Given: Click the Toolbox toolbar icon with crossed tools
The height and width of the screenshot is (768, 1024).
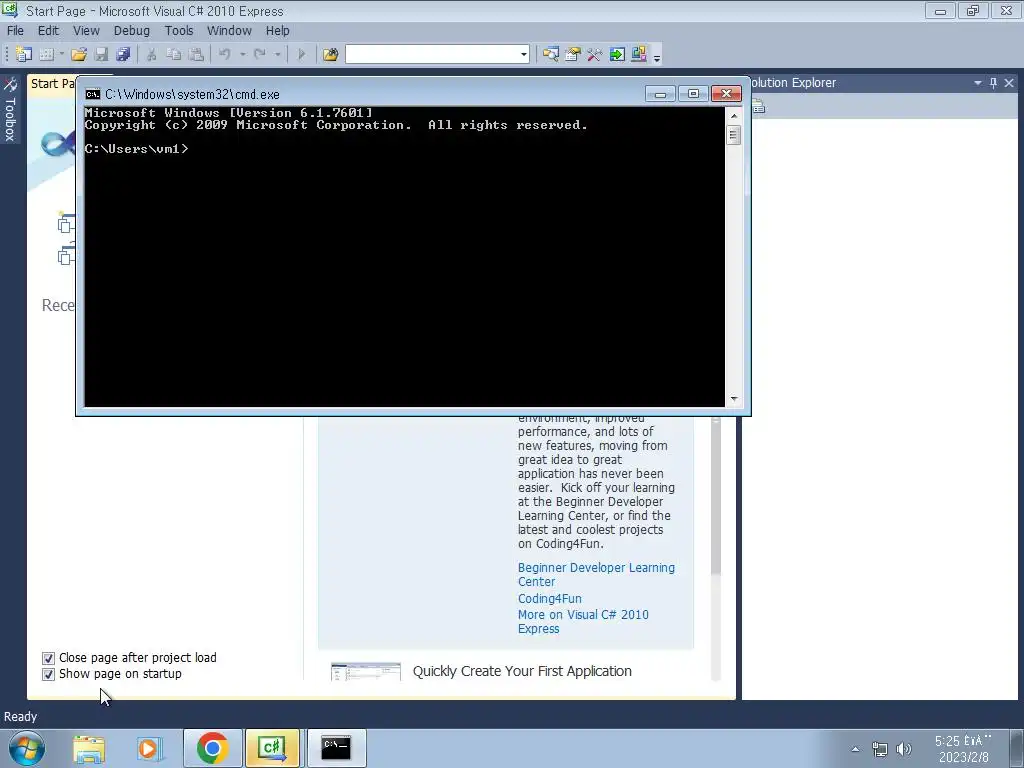Looking at the screenshot, I should pos(594,54).
